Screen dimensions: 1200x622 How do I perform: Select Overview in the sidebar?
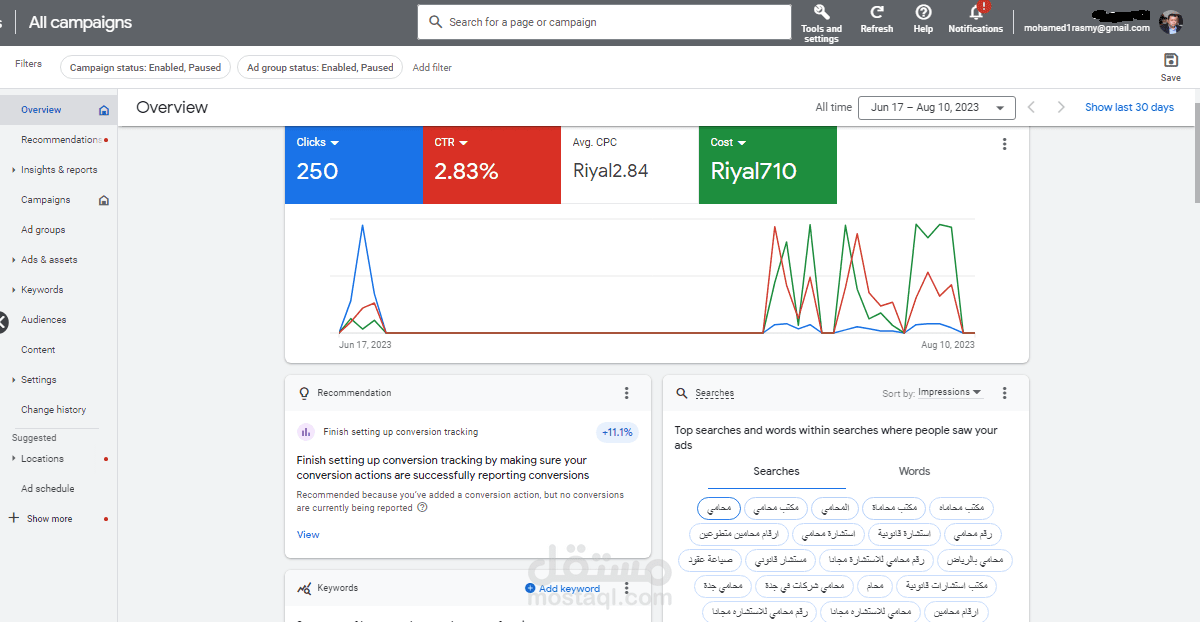(41, 110)
